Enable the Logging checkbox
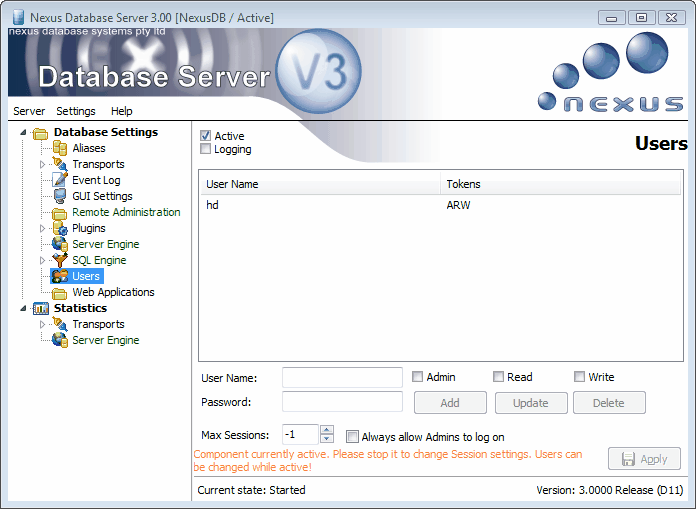 (x=205, y=149)
